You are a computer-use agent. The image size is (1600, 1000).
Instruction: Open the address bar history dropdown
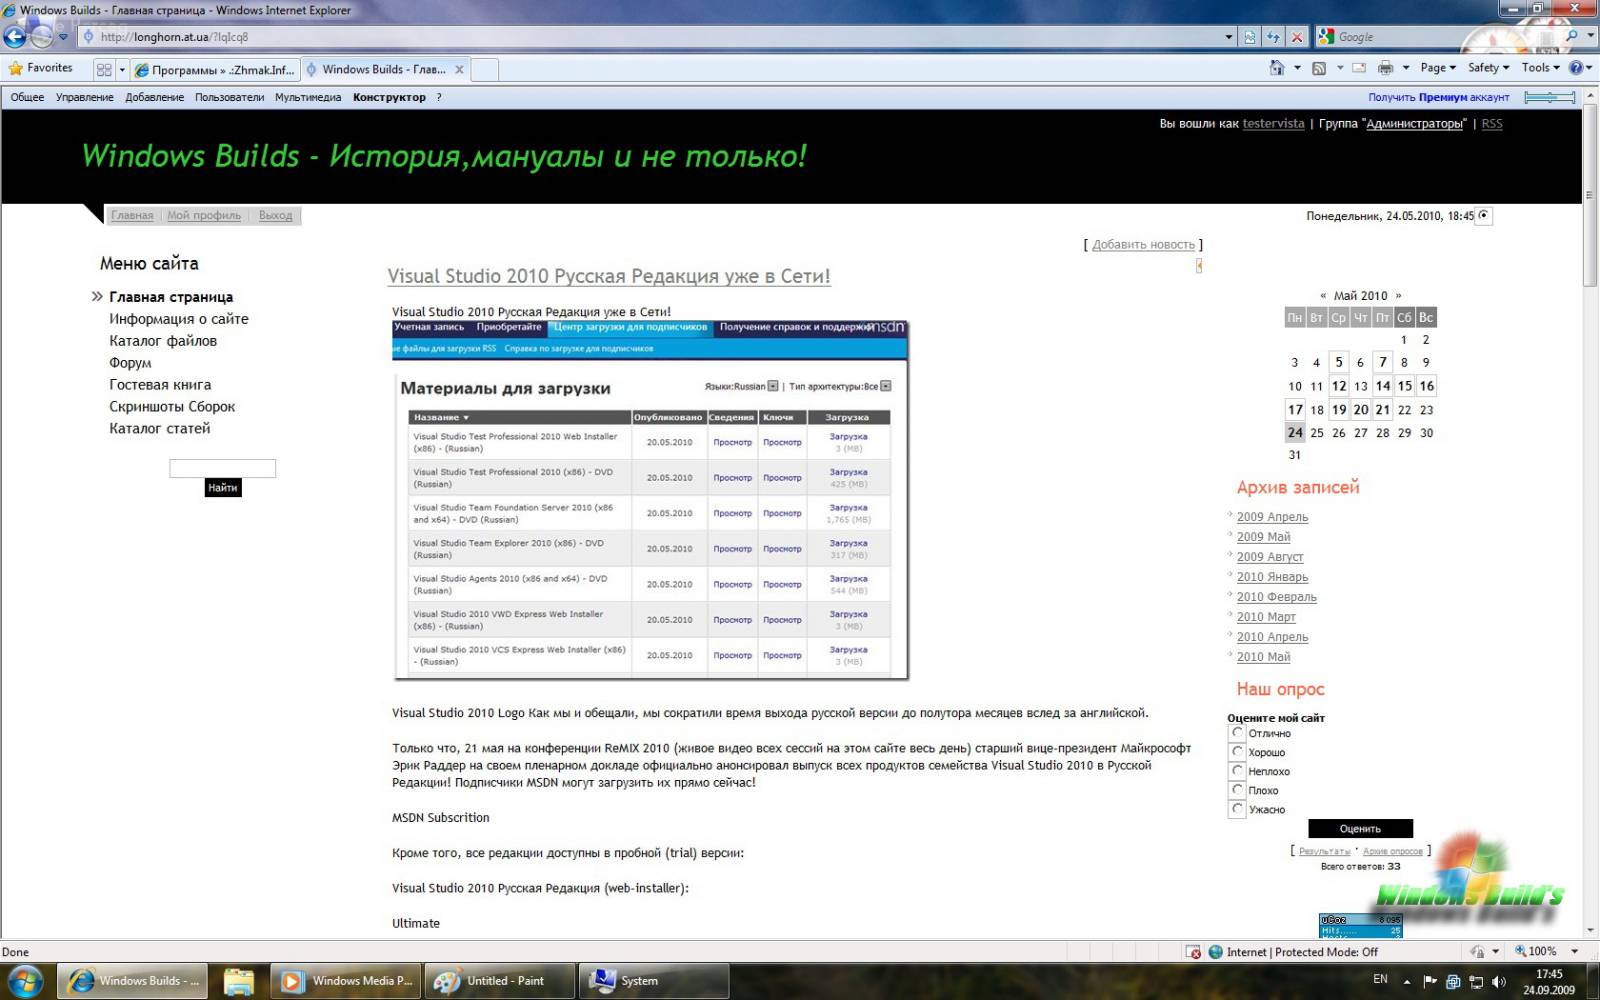click(x=1229, y=37)
